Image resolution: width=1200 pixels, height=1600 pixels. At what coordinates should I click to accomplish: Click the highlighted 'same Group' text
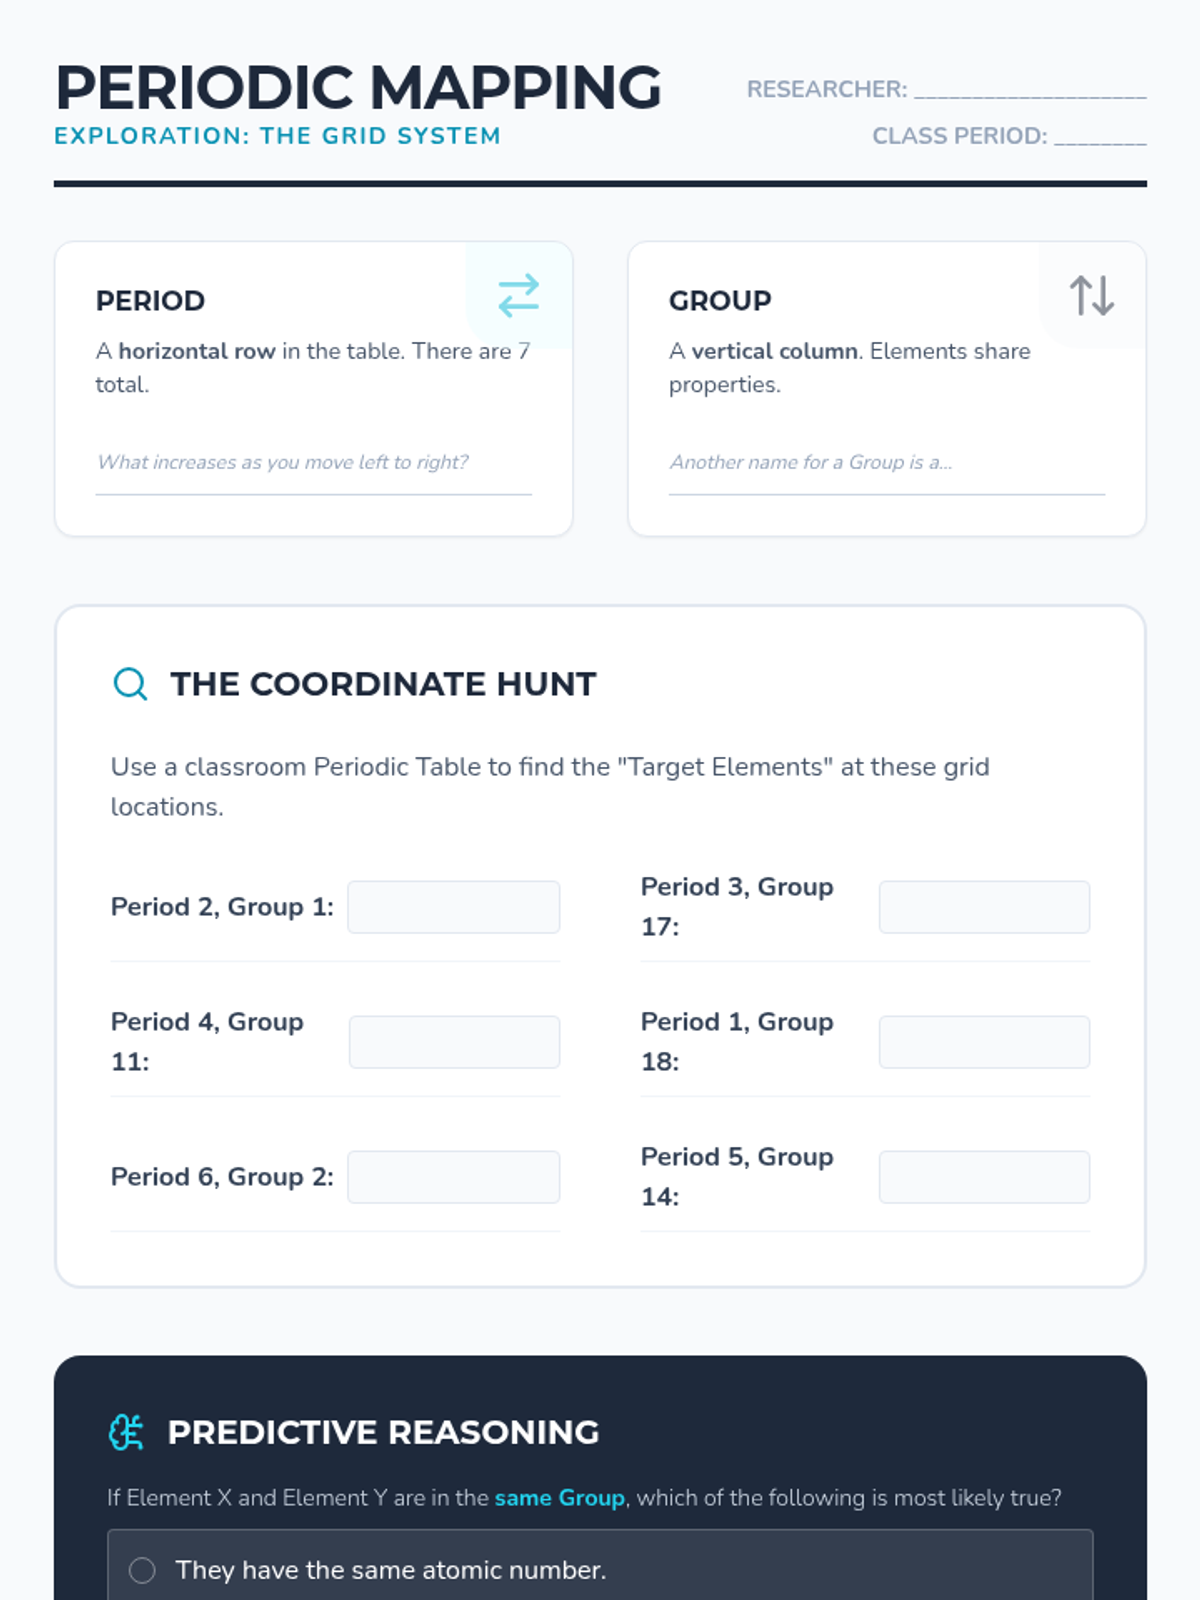(x=559, y=1498)
